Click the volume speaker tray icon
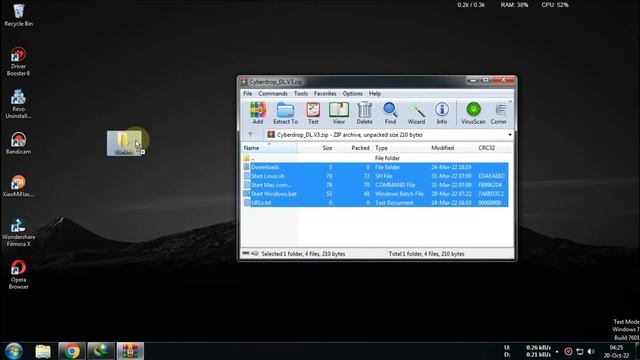This screenshot has height=360, width=640. click(591, 351)
